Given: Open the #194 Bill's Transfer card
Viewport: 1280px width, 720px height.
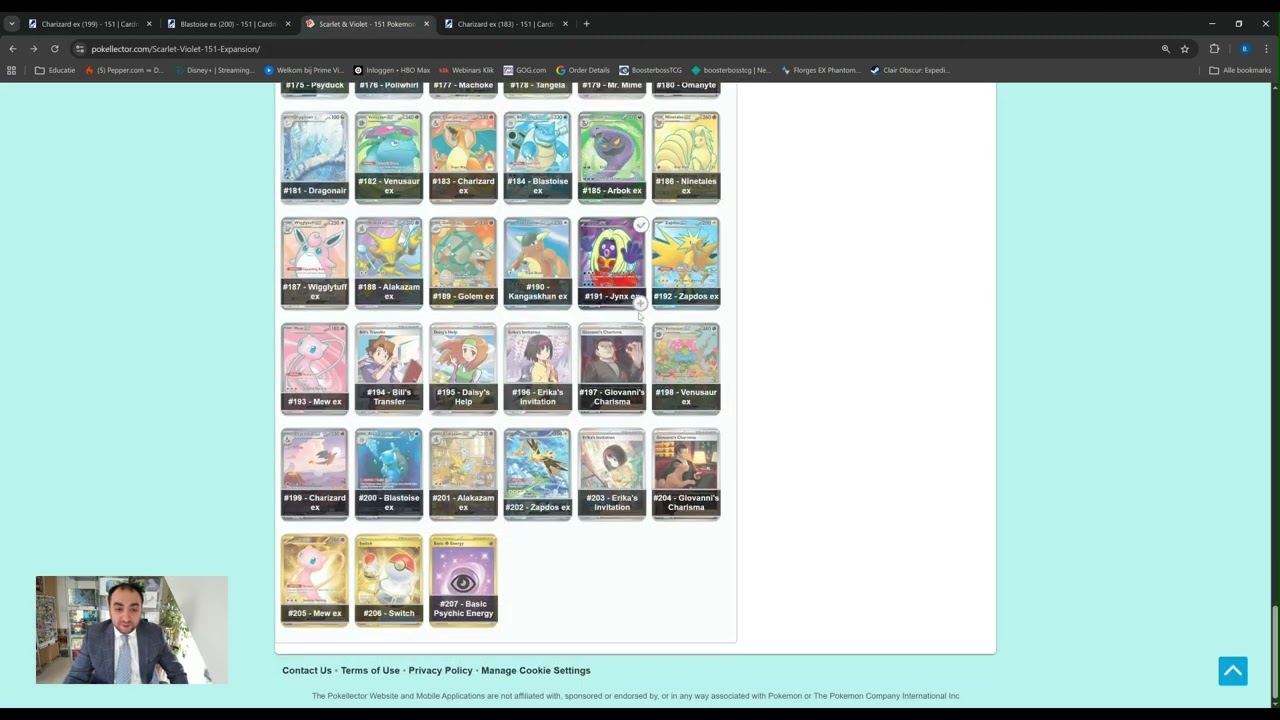Looking at the screenshot, I should (x=389, y=368).
